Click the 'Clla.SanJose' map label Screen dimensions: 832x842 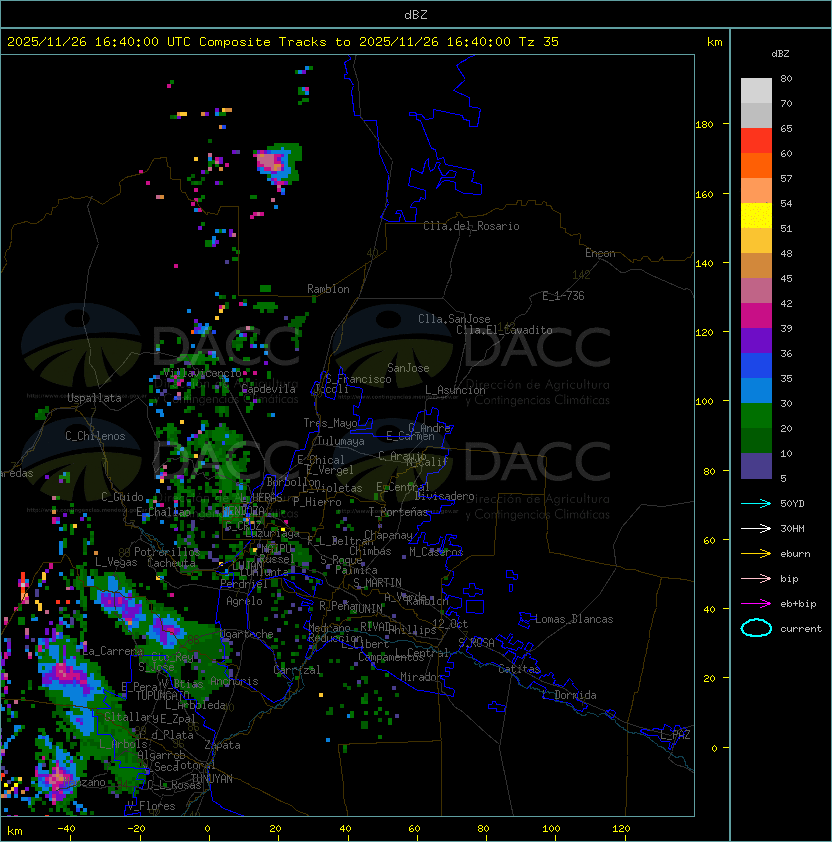(x=454, y=319)
